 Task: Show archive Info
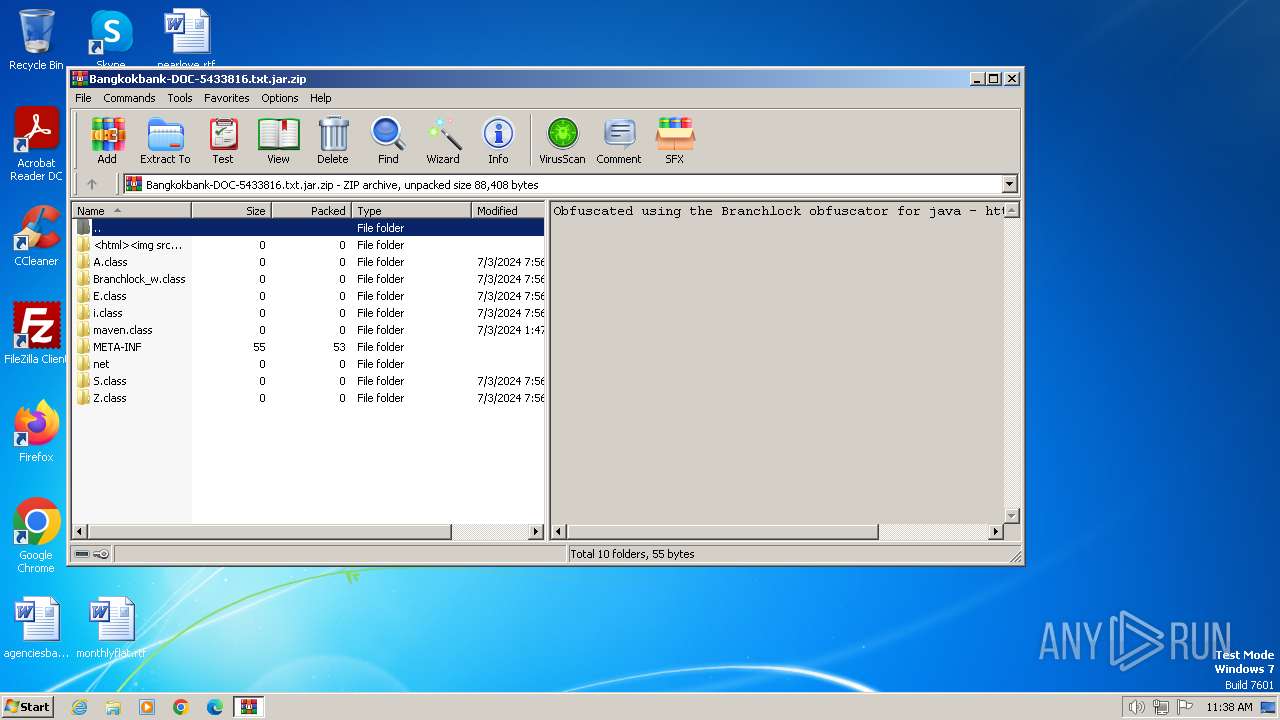click(498, 141)
